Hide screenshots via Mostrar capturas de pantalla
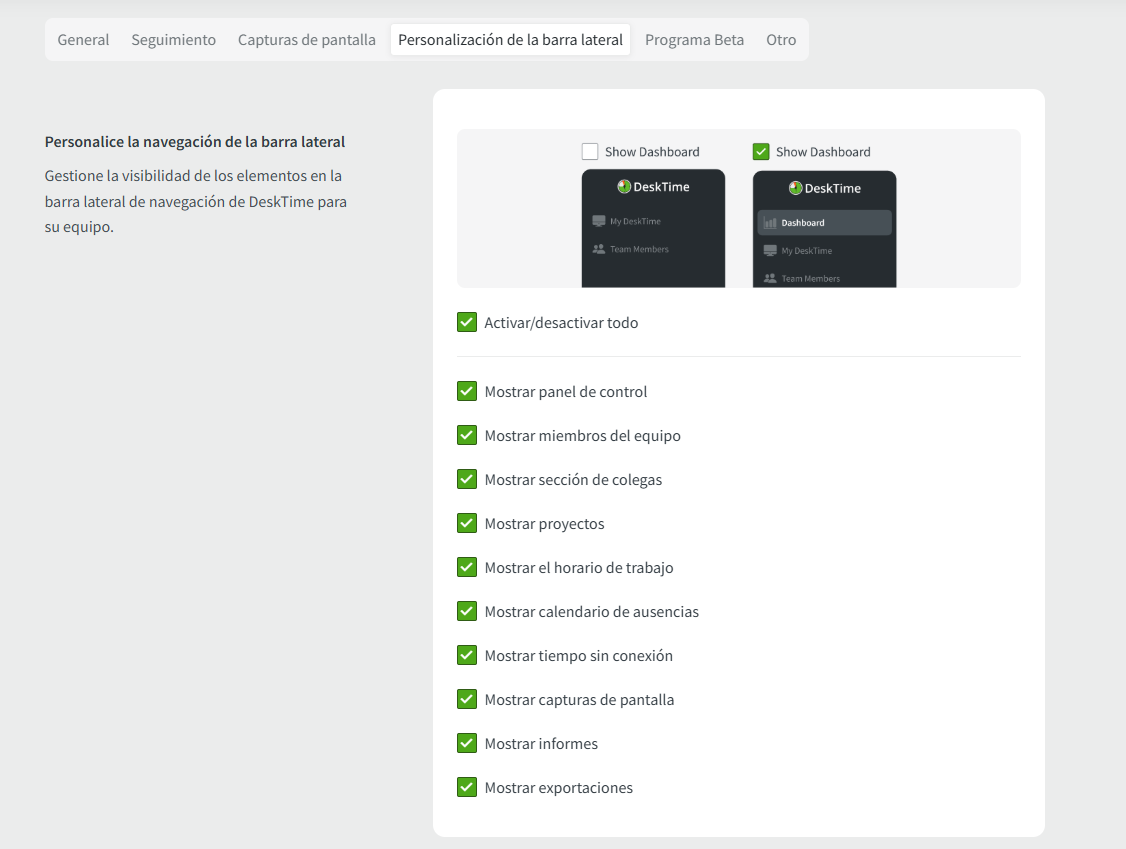Image resolution: width=1126 pixels, height=849 pixels. (x=467, y=699)
